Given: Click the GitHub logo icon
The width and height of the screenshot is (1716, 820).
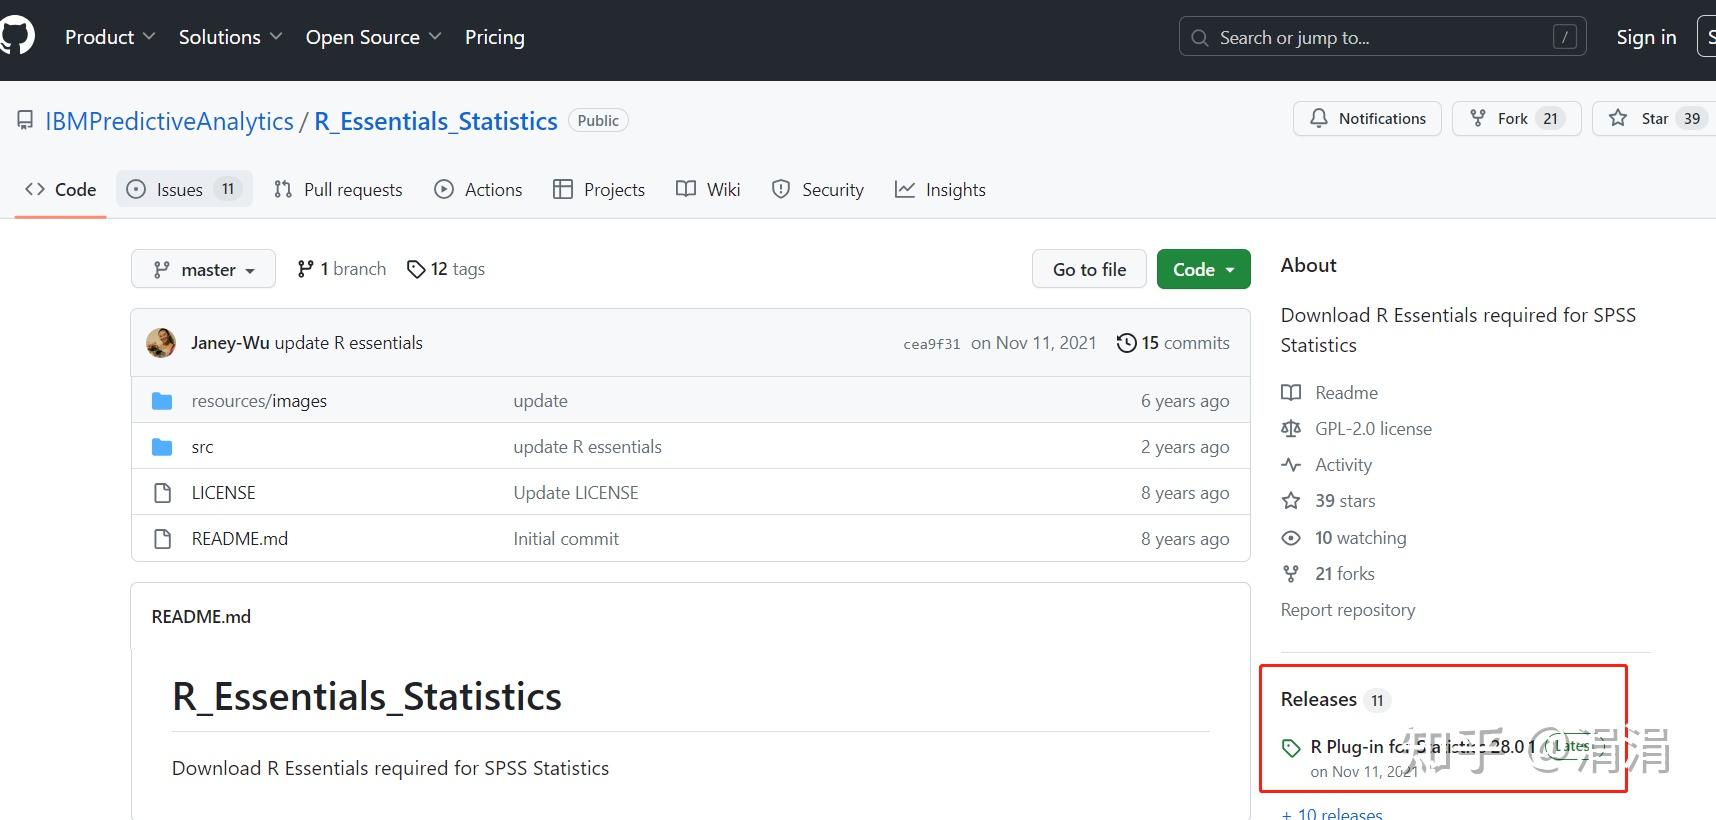Looking at the screenshot, I should [x=16, y=37].
